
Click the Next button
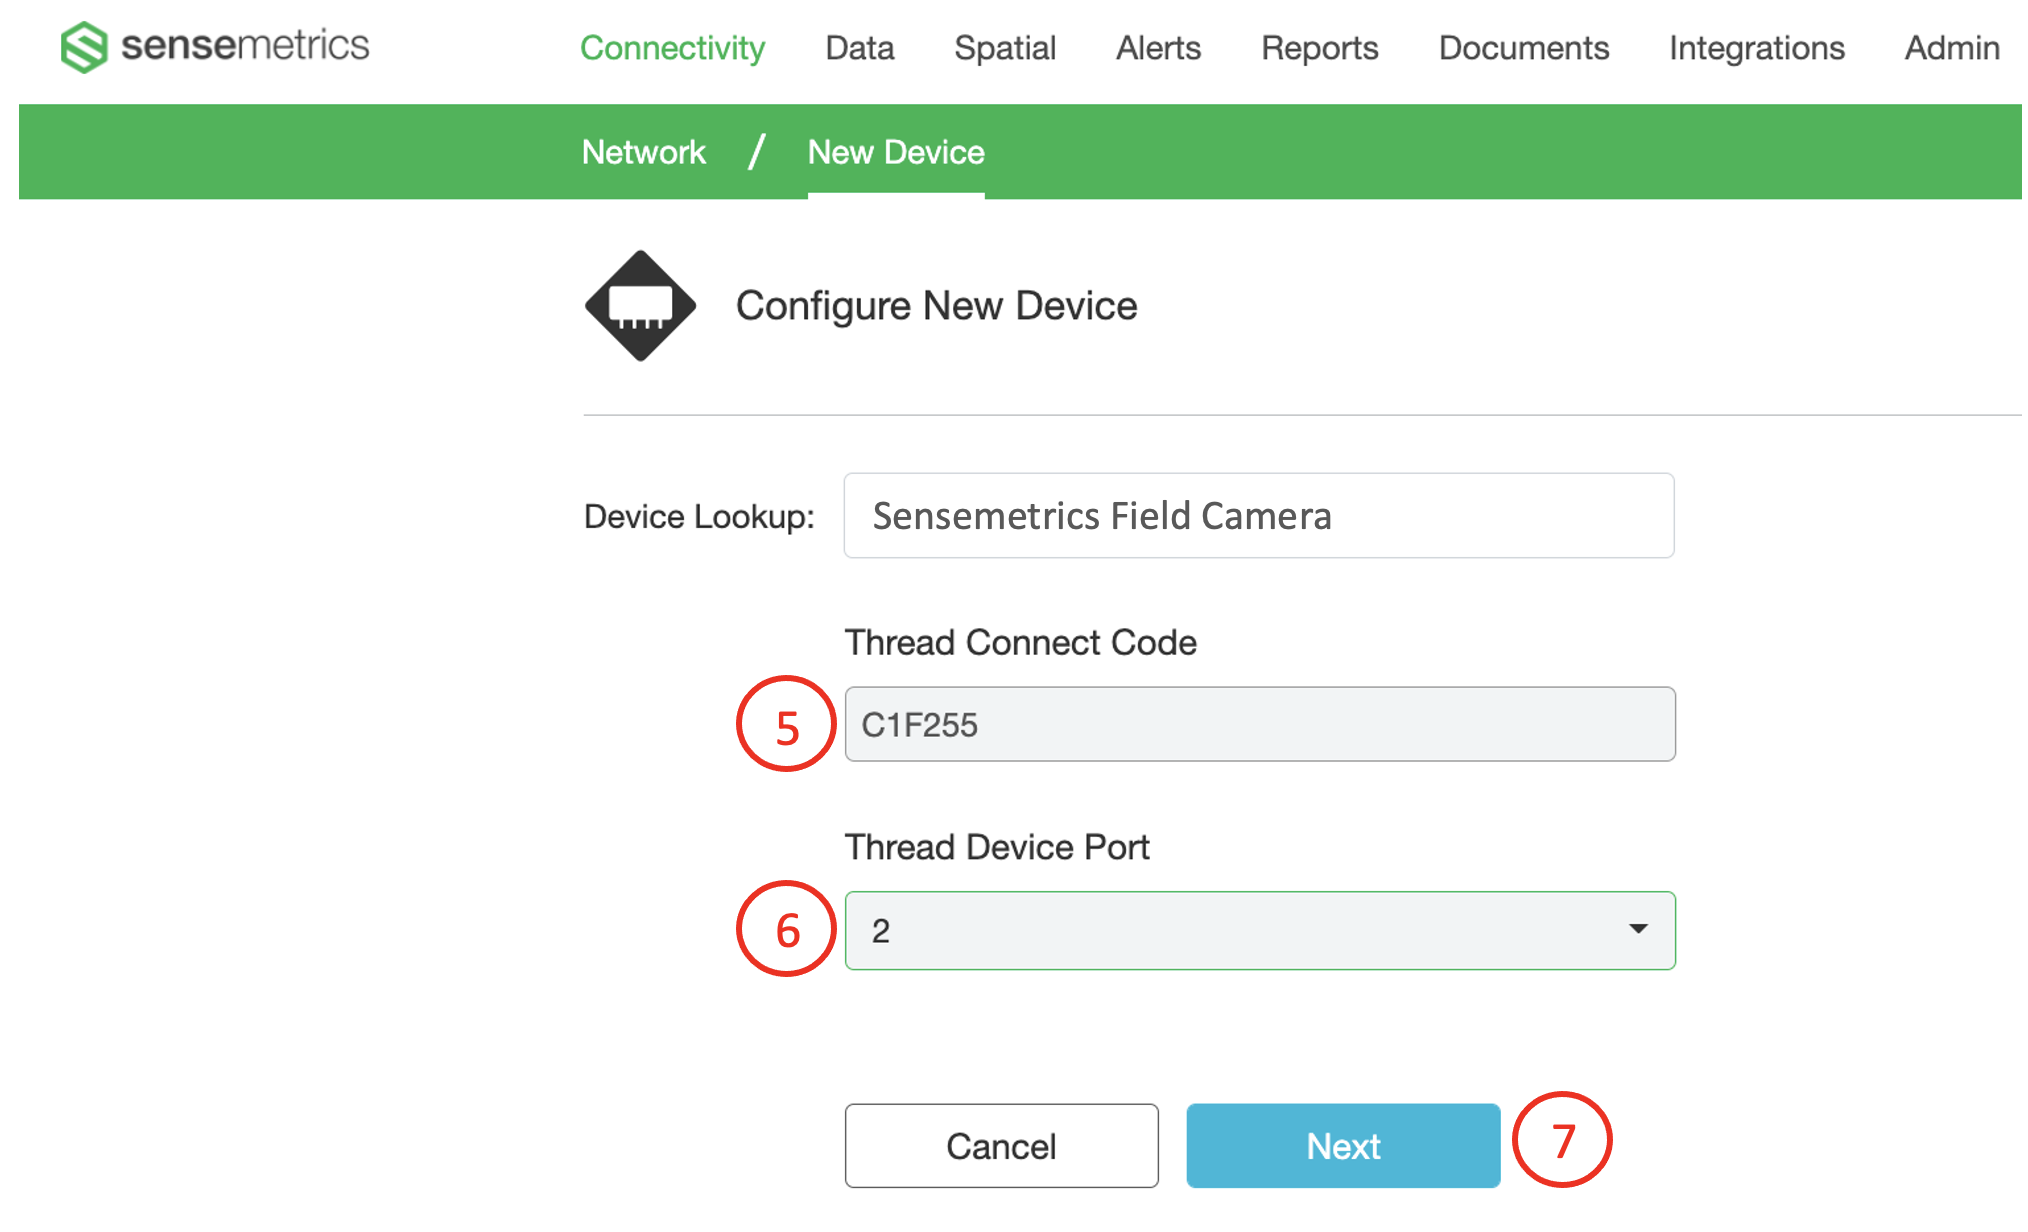1343,1146
